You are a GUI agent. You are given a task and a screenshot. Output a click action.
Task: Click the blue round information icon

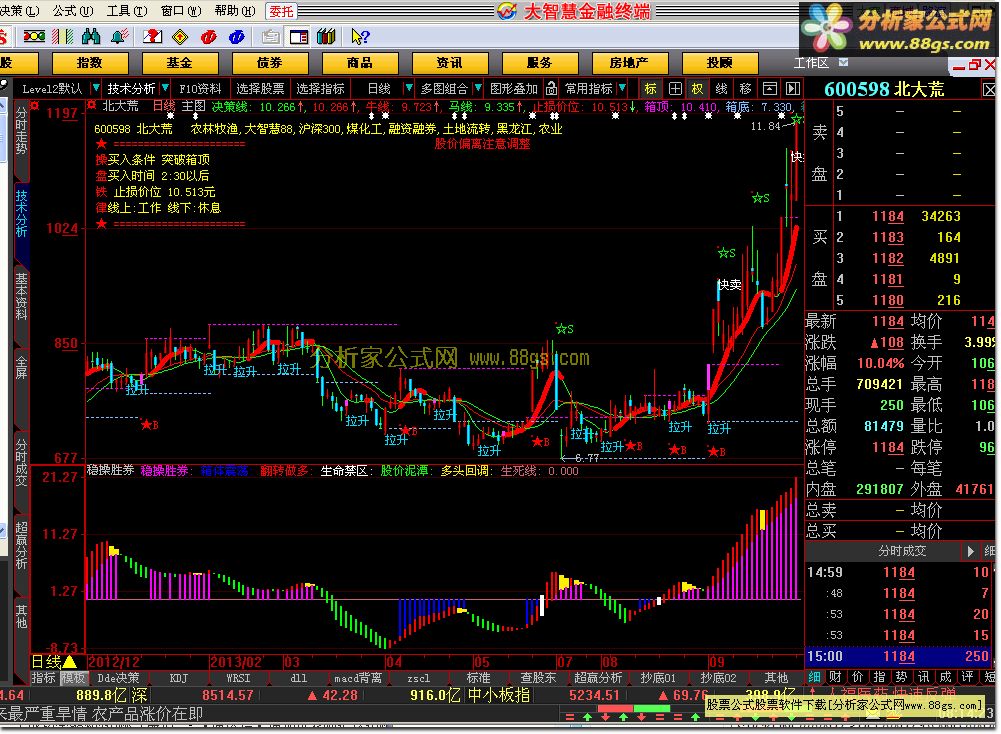coord(236,36)
